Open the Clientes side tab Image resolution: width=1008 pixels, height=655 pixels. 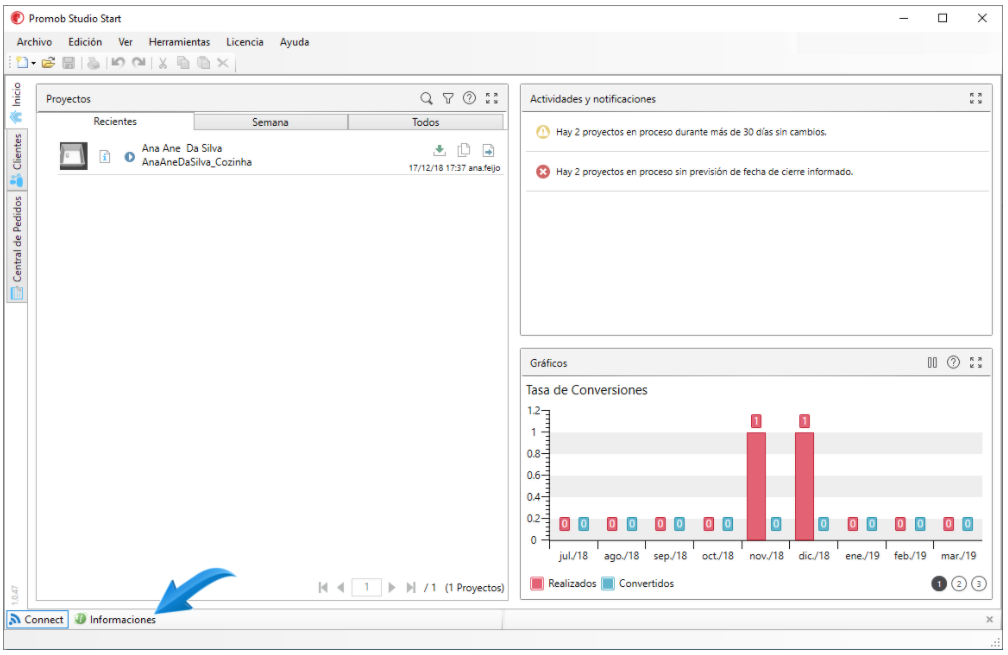coord(16,159)
